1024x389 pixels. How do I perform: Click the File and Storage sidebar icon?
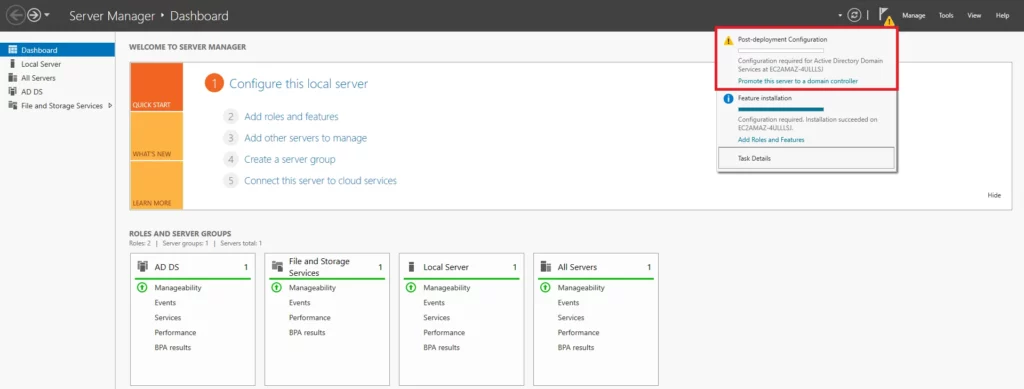(12, 105)
